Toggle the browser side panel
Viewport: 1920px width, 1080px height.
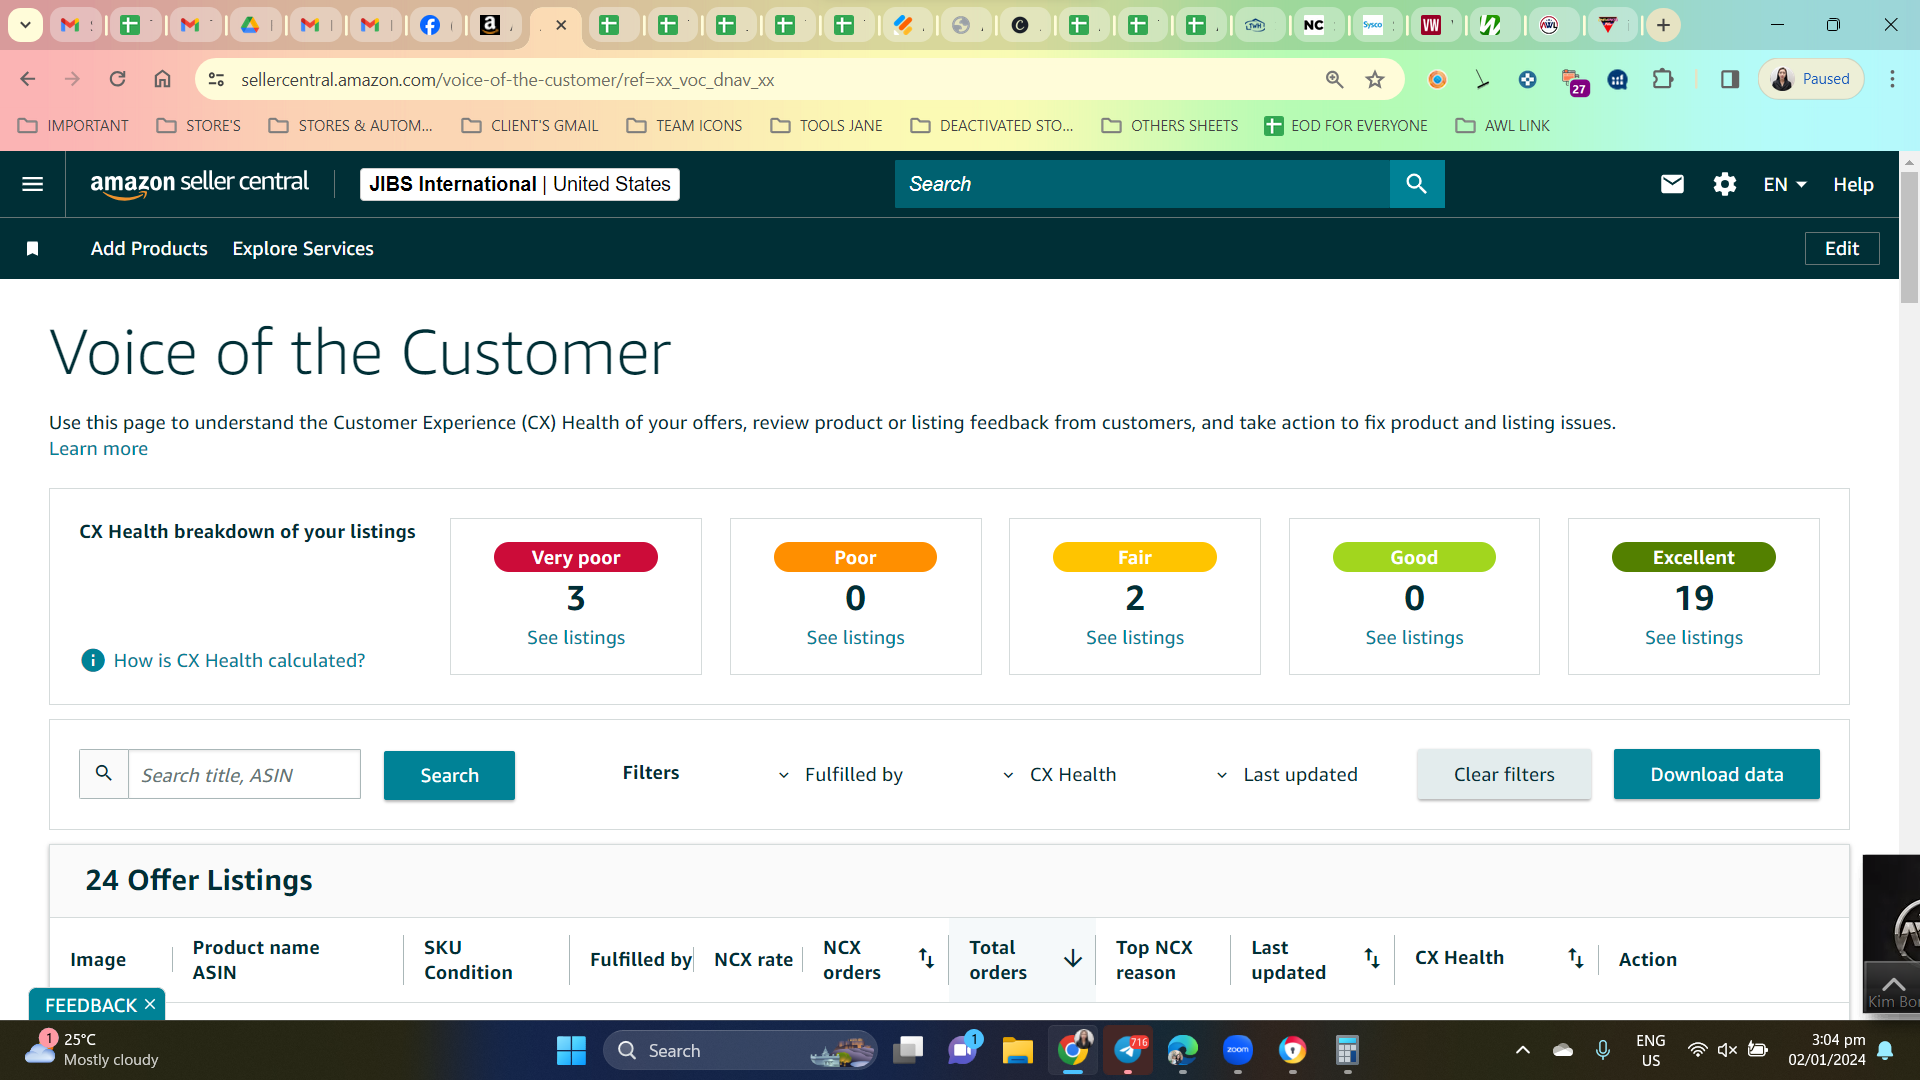tap(1730, 79)
